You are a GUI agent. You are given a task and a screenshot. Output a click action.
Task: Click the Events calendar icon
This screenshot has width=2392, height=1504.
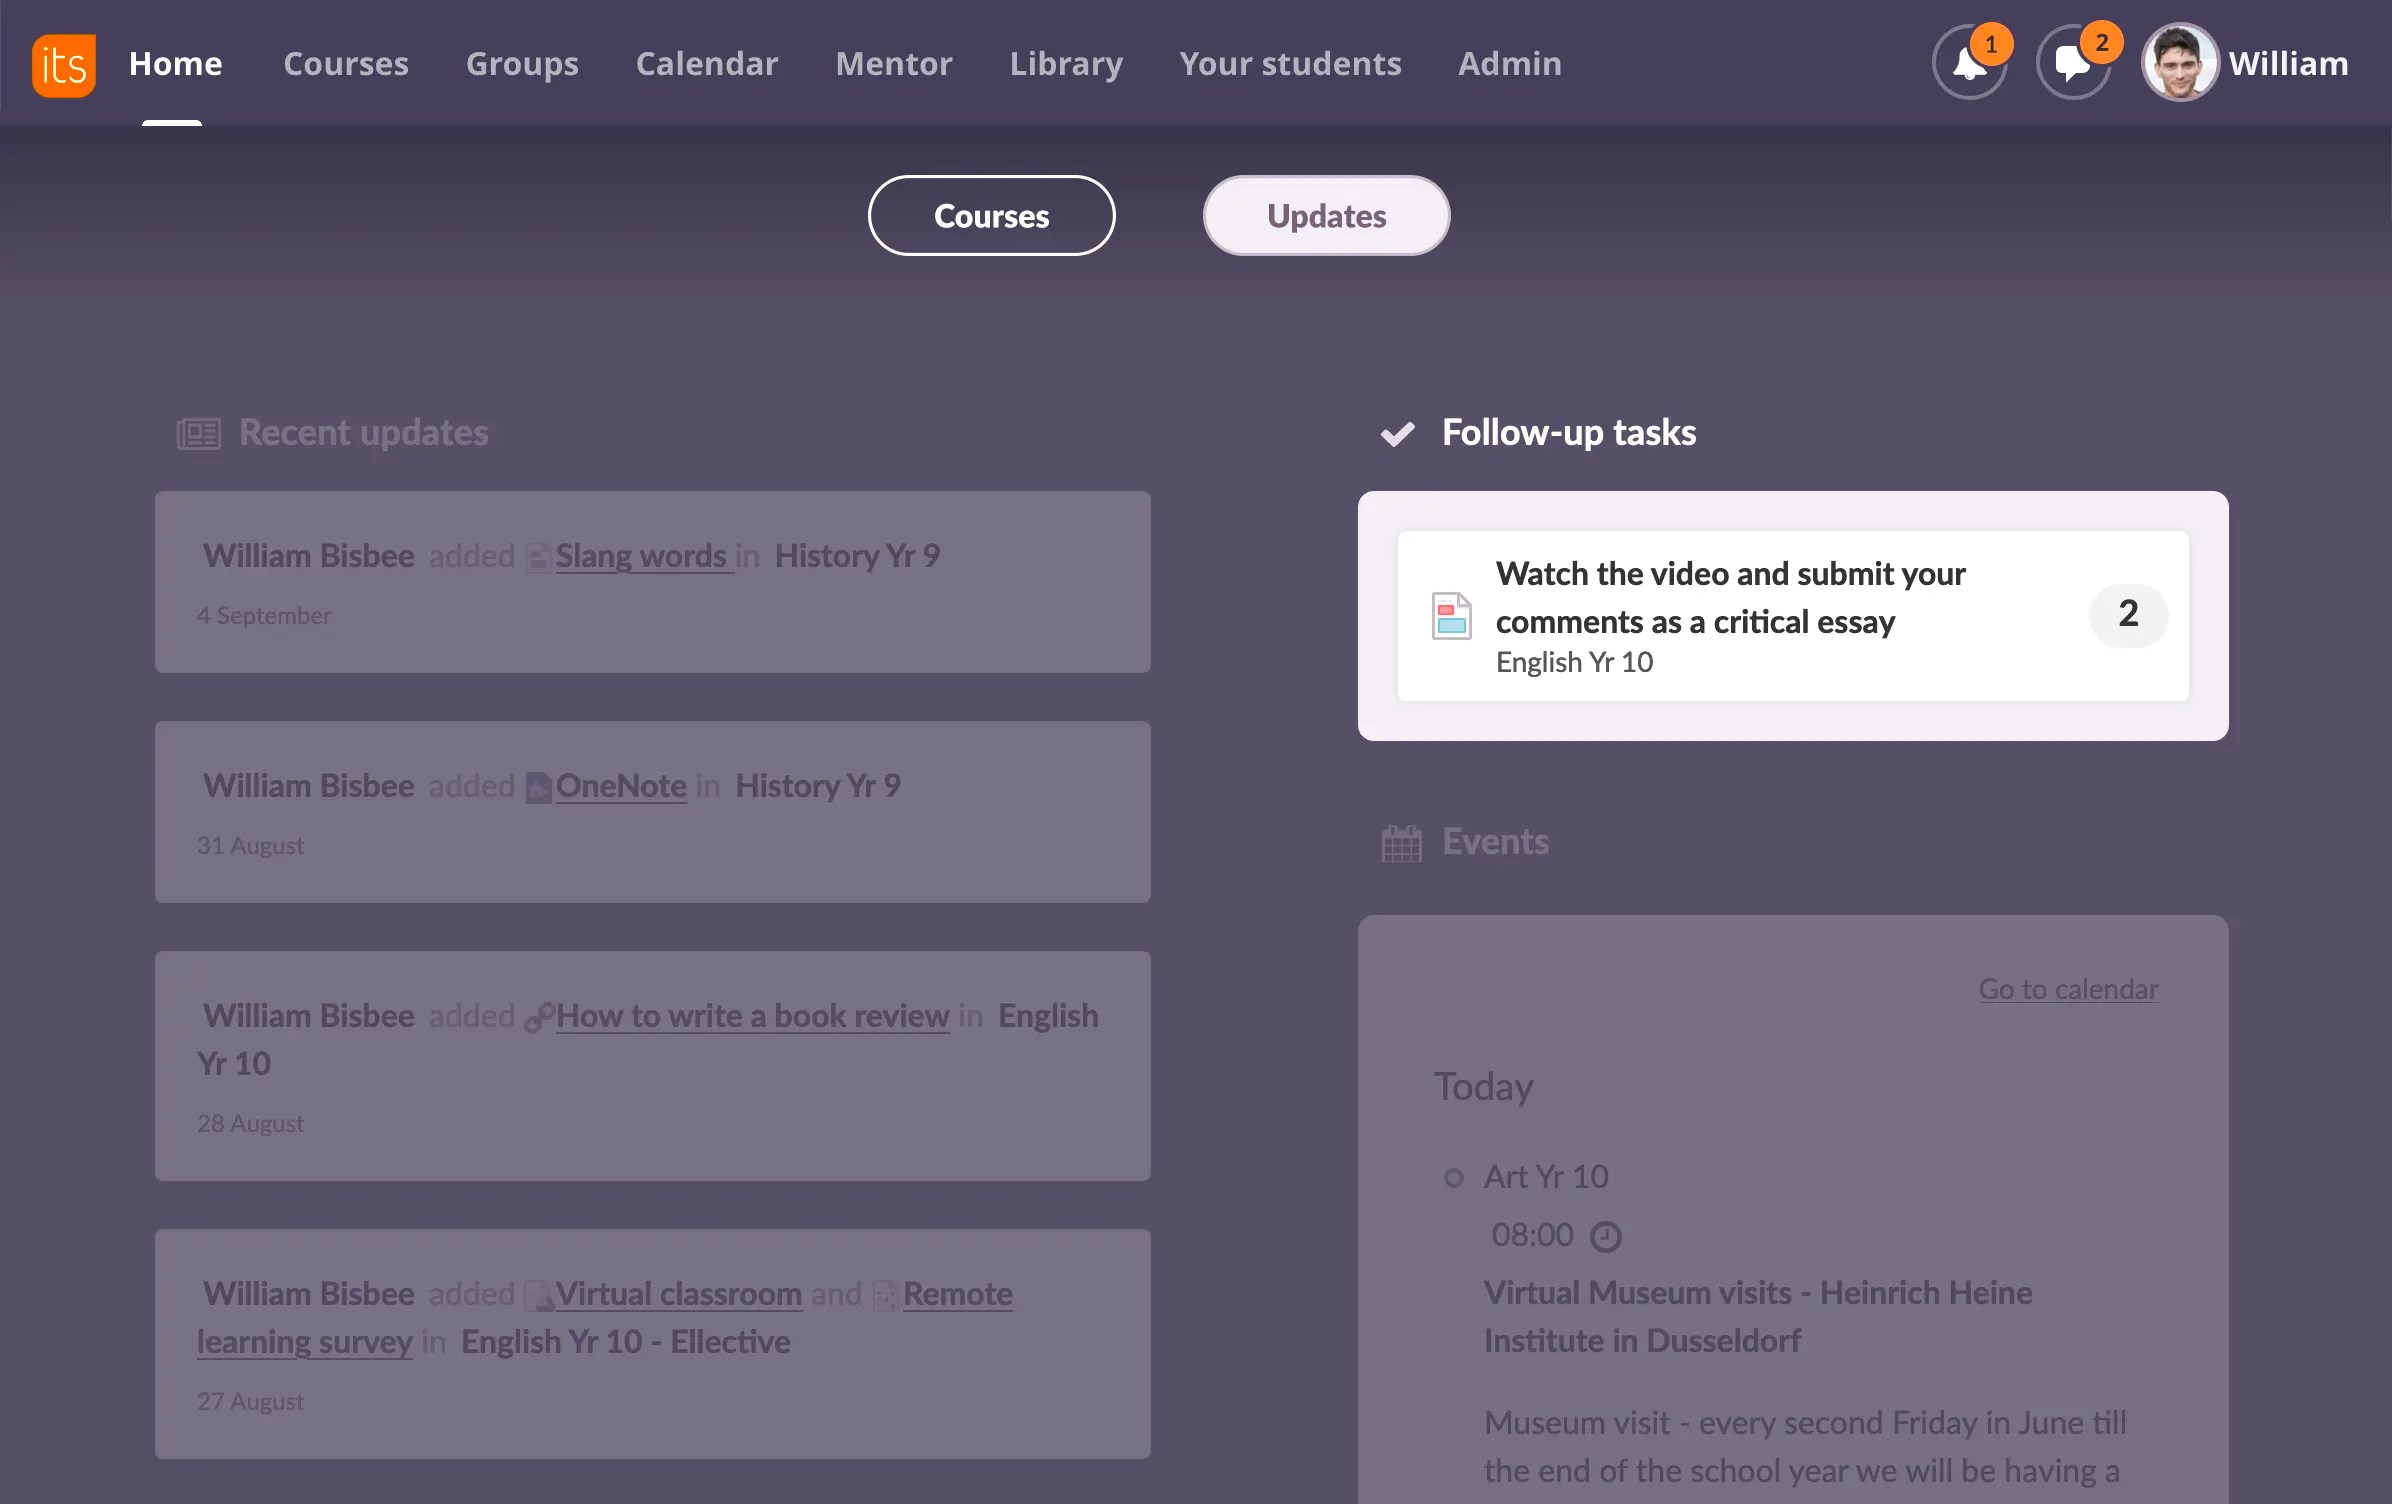pyautogui.click(x=1401, y=843)
